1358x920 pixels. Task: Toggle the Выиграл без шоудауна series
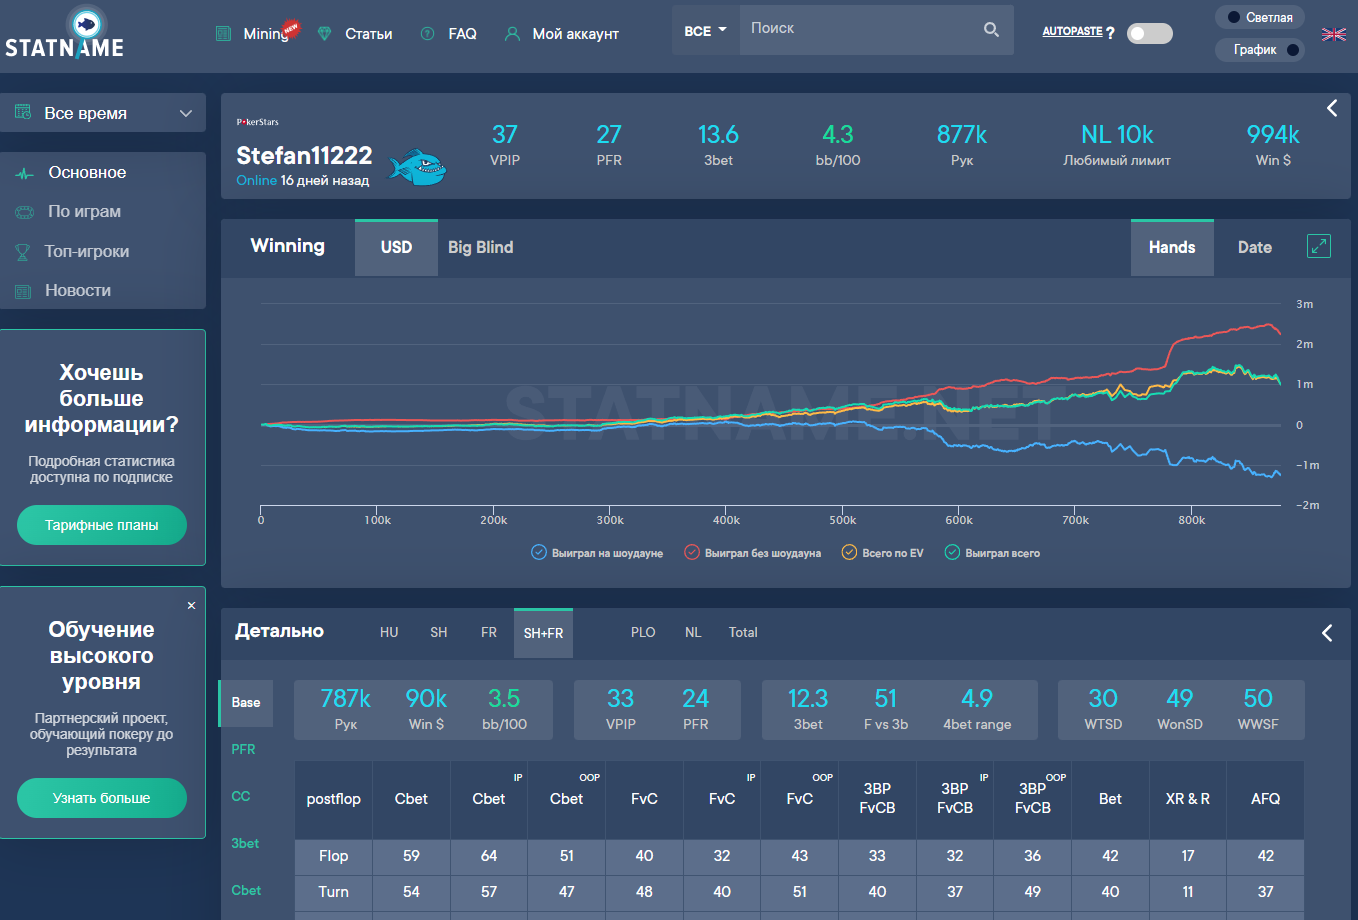(x=752, y=553)
